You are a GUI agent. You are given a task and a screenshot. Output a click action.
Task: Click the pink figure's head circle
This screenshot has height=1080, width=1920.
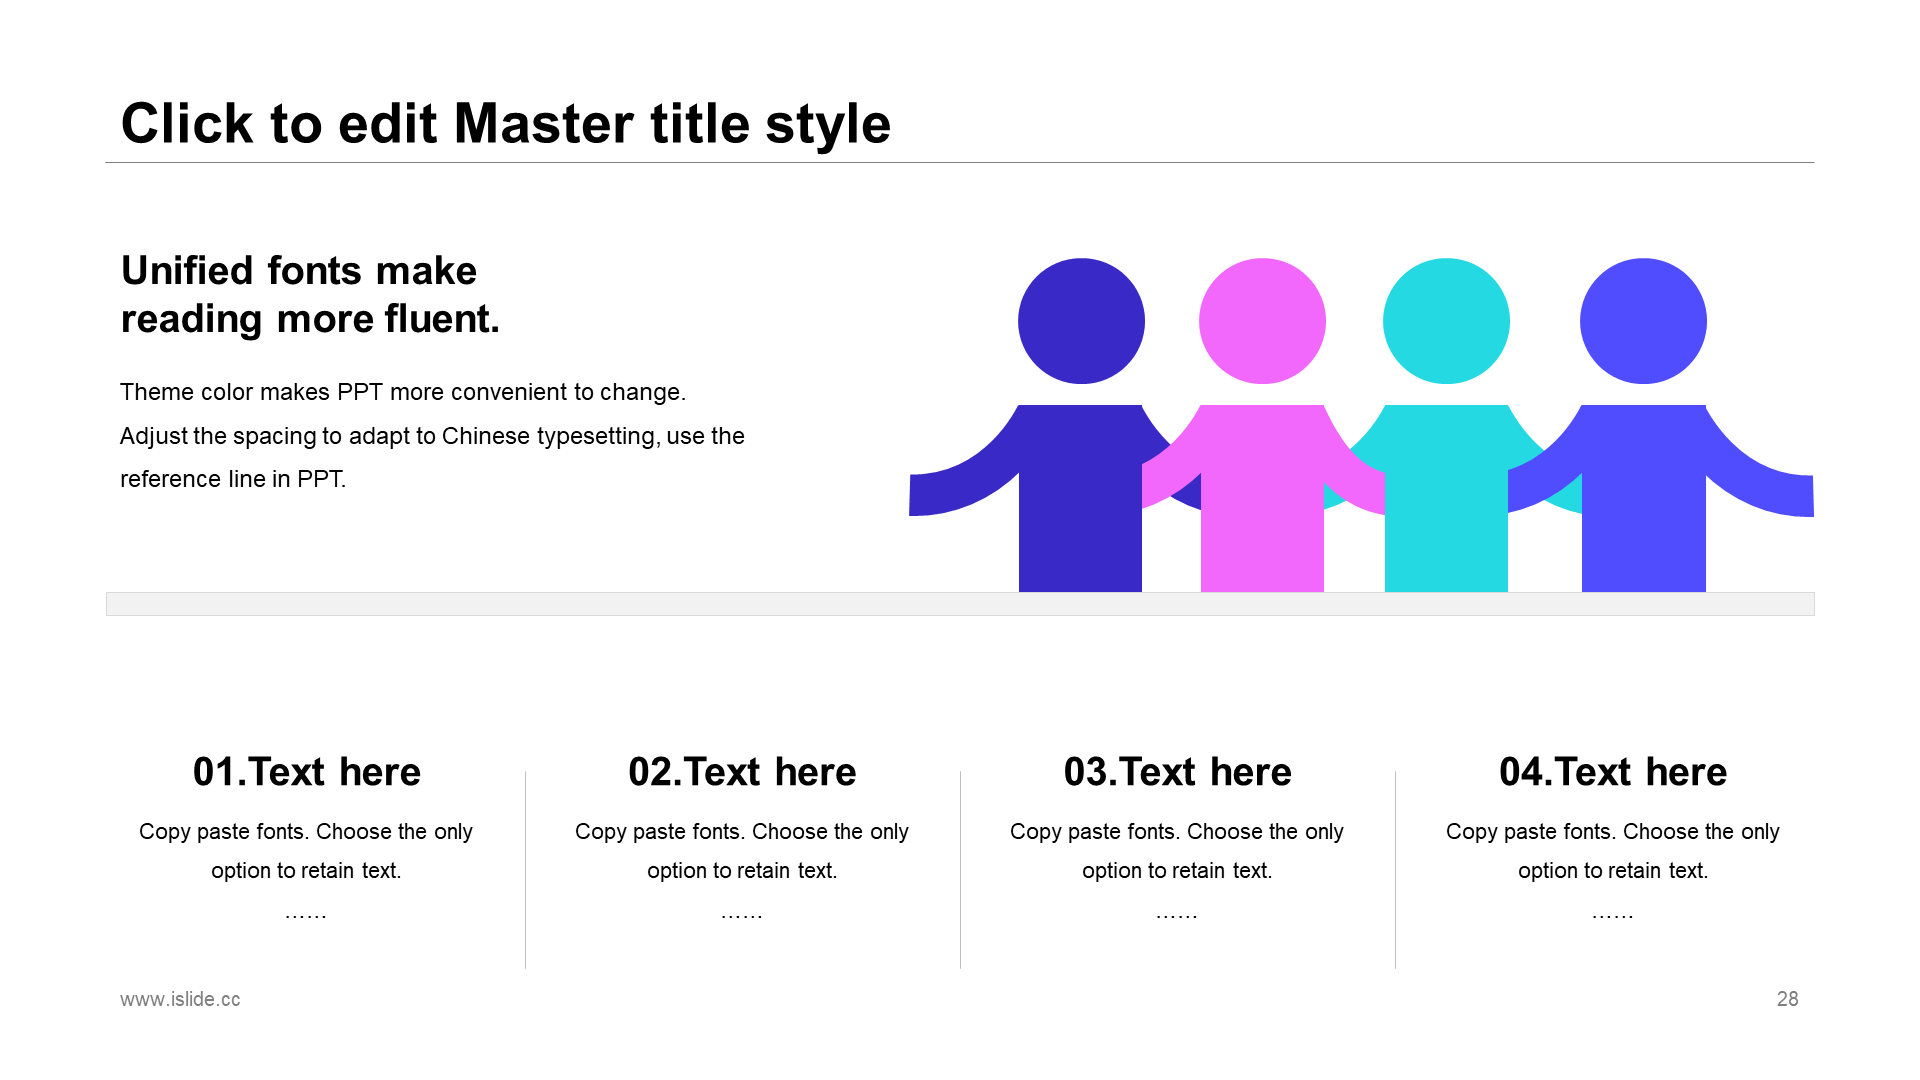coord(1262,321)
